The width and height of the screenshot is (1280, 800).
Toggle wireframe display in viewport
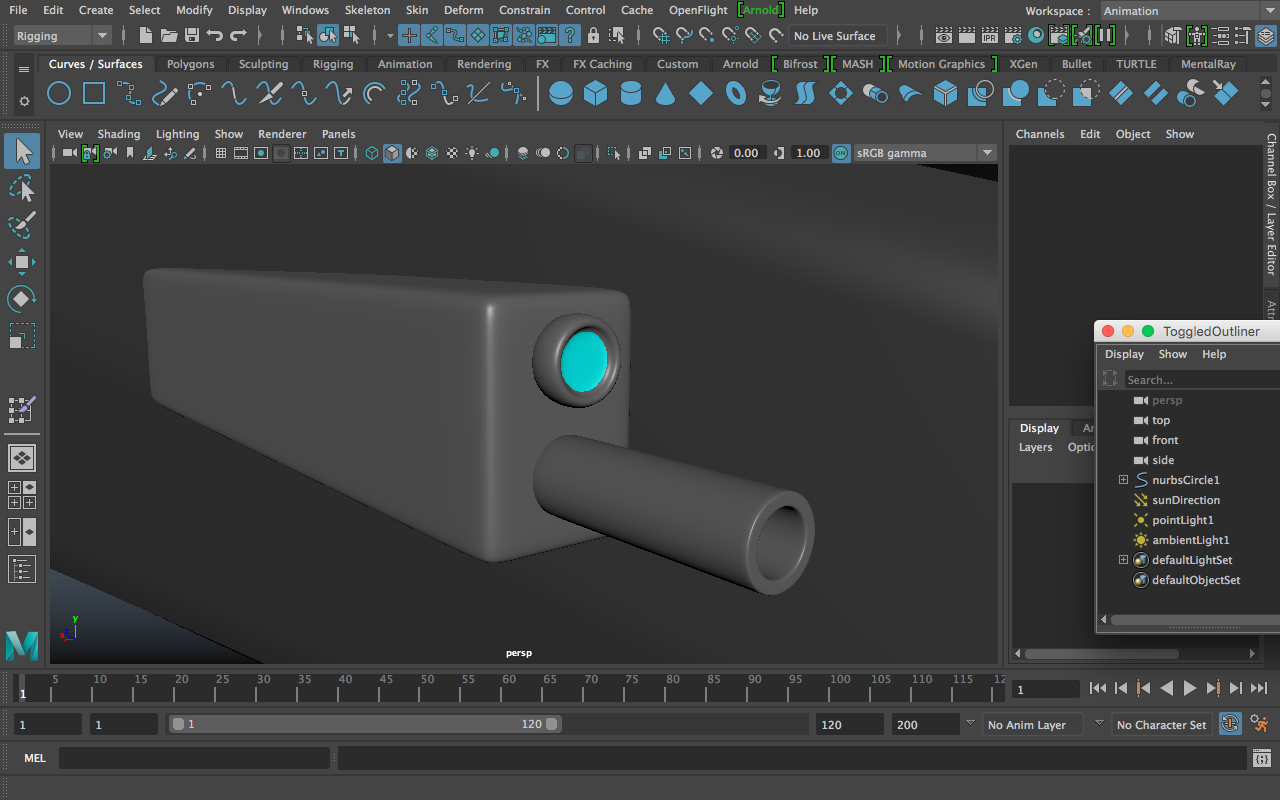pyautogui.click(x=372, y=153)
